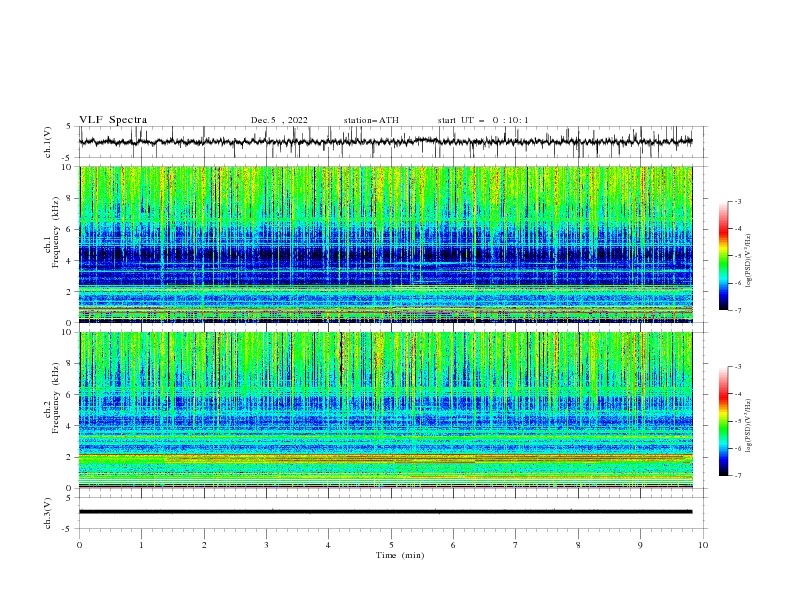Click the "ch.1(V)" axis label
792x612 pixels.
click(x=48, y=142)
